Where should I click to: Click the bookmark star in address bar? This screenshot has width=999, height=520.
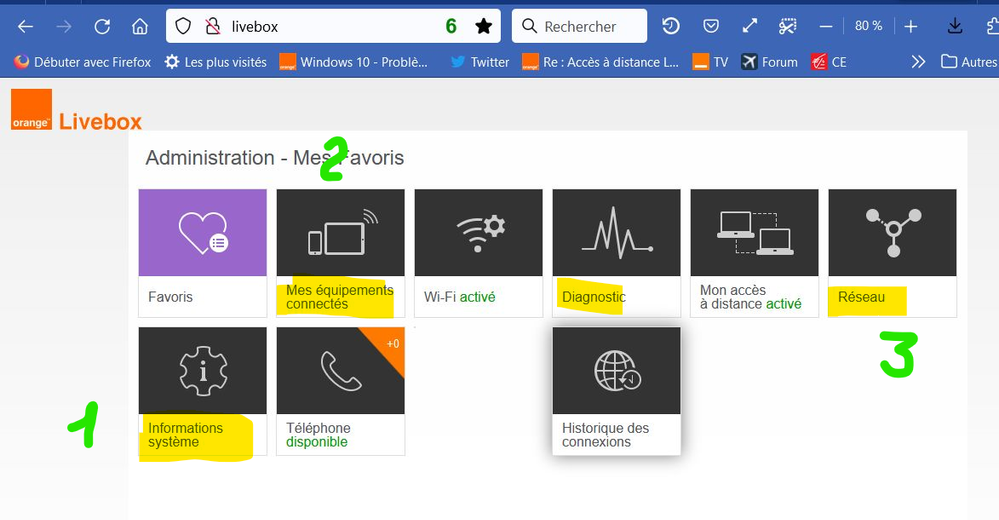pos(483,26)
